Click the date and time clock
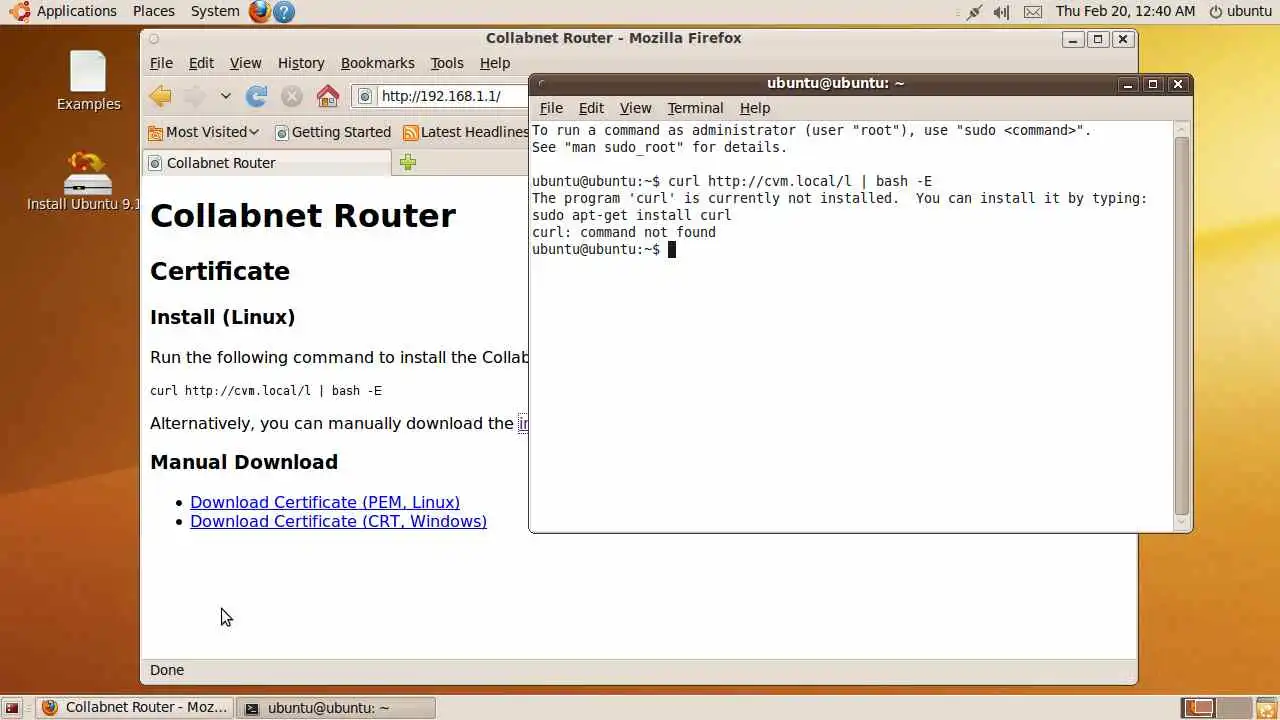The image size is (1280, 720). 1125,11
